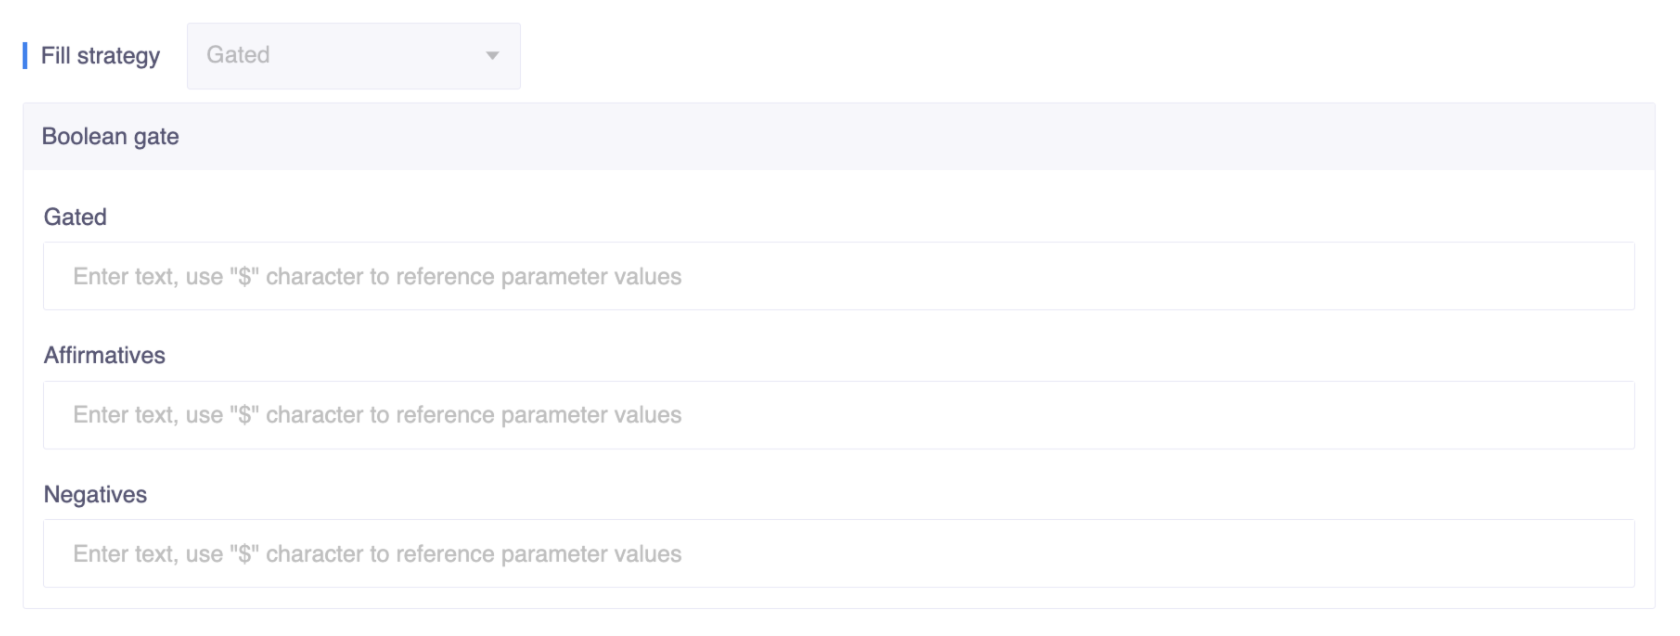1680x636 pixels.
Task: Click placeholder text in the Affirmatives field
Action: [x=377, y=415]
